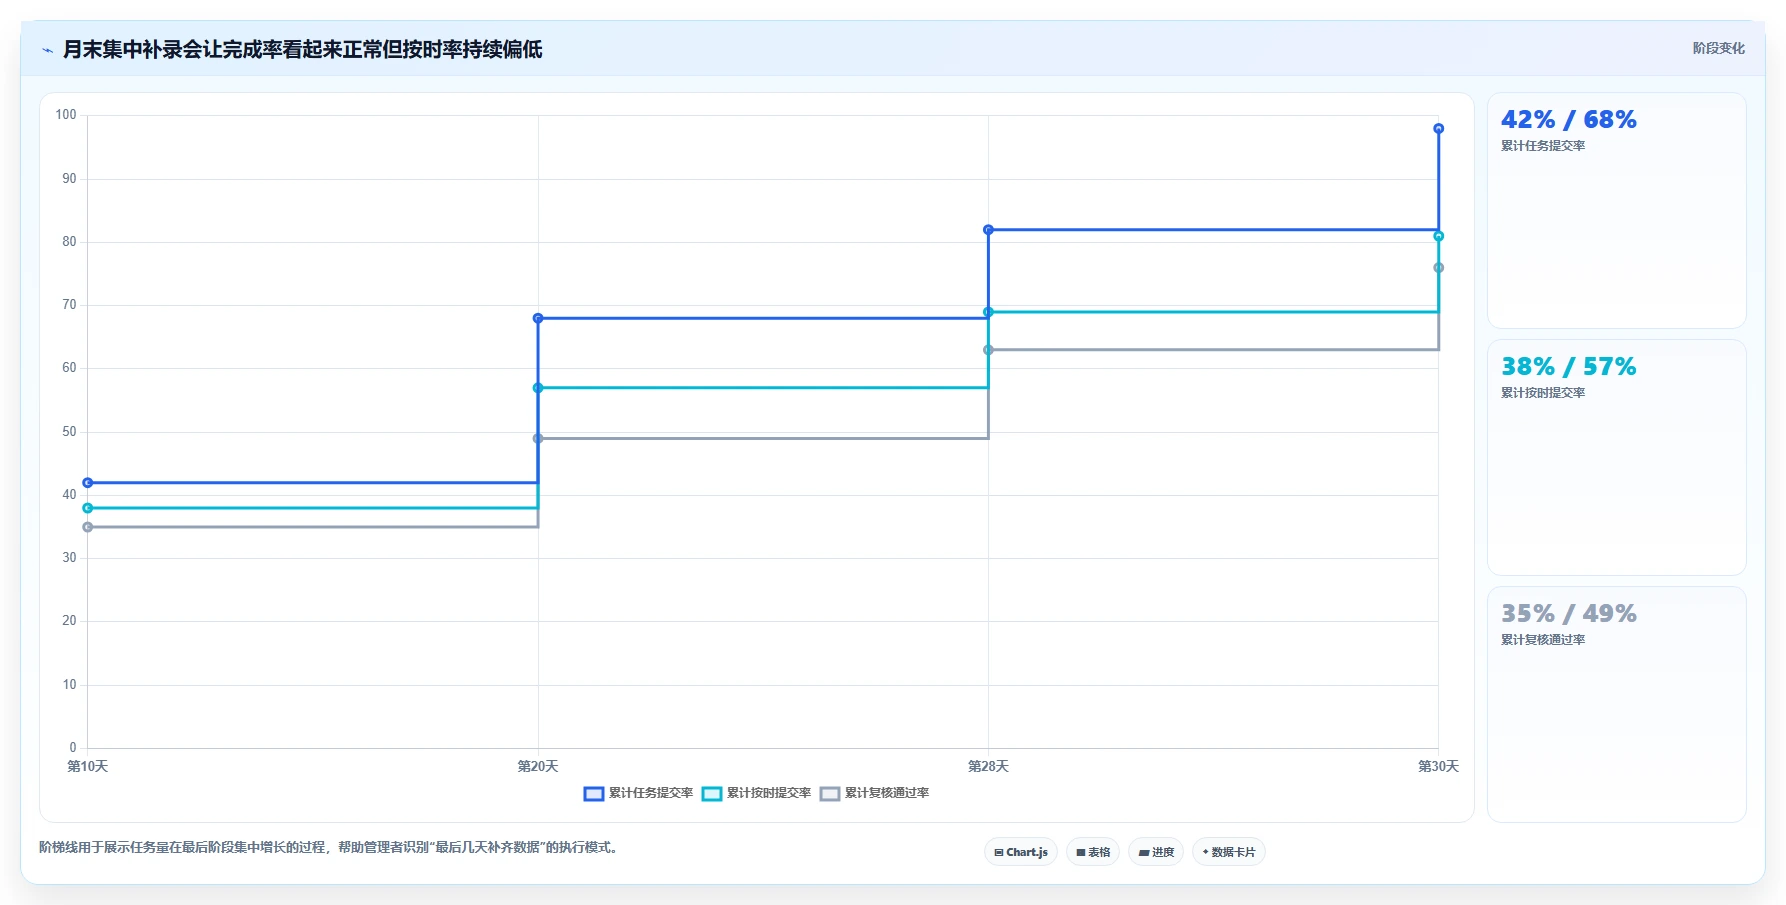Toggle 累计复核通过率 legend series

tap(875, 793)
